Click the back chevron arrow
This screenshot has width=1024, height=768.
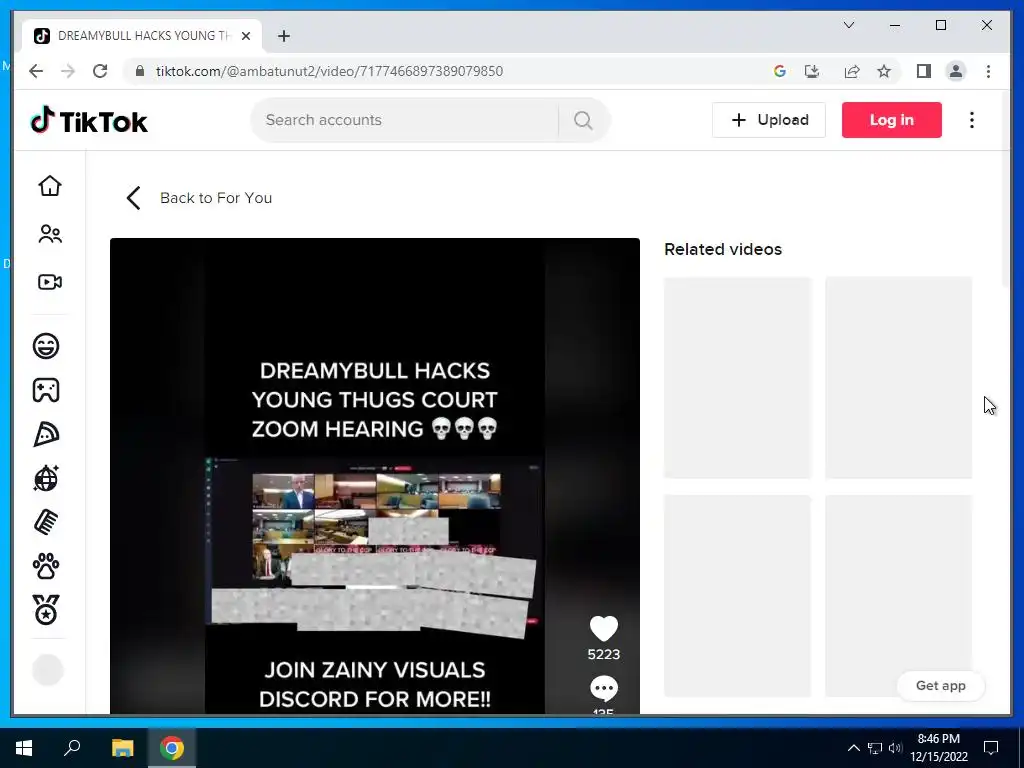pyautogui.click(x=133, y=198)
